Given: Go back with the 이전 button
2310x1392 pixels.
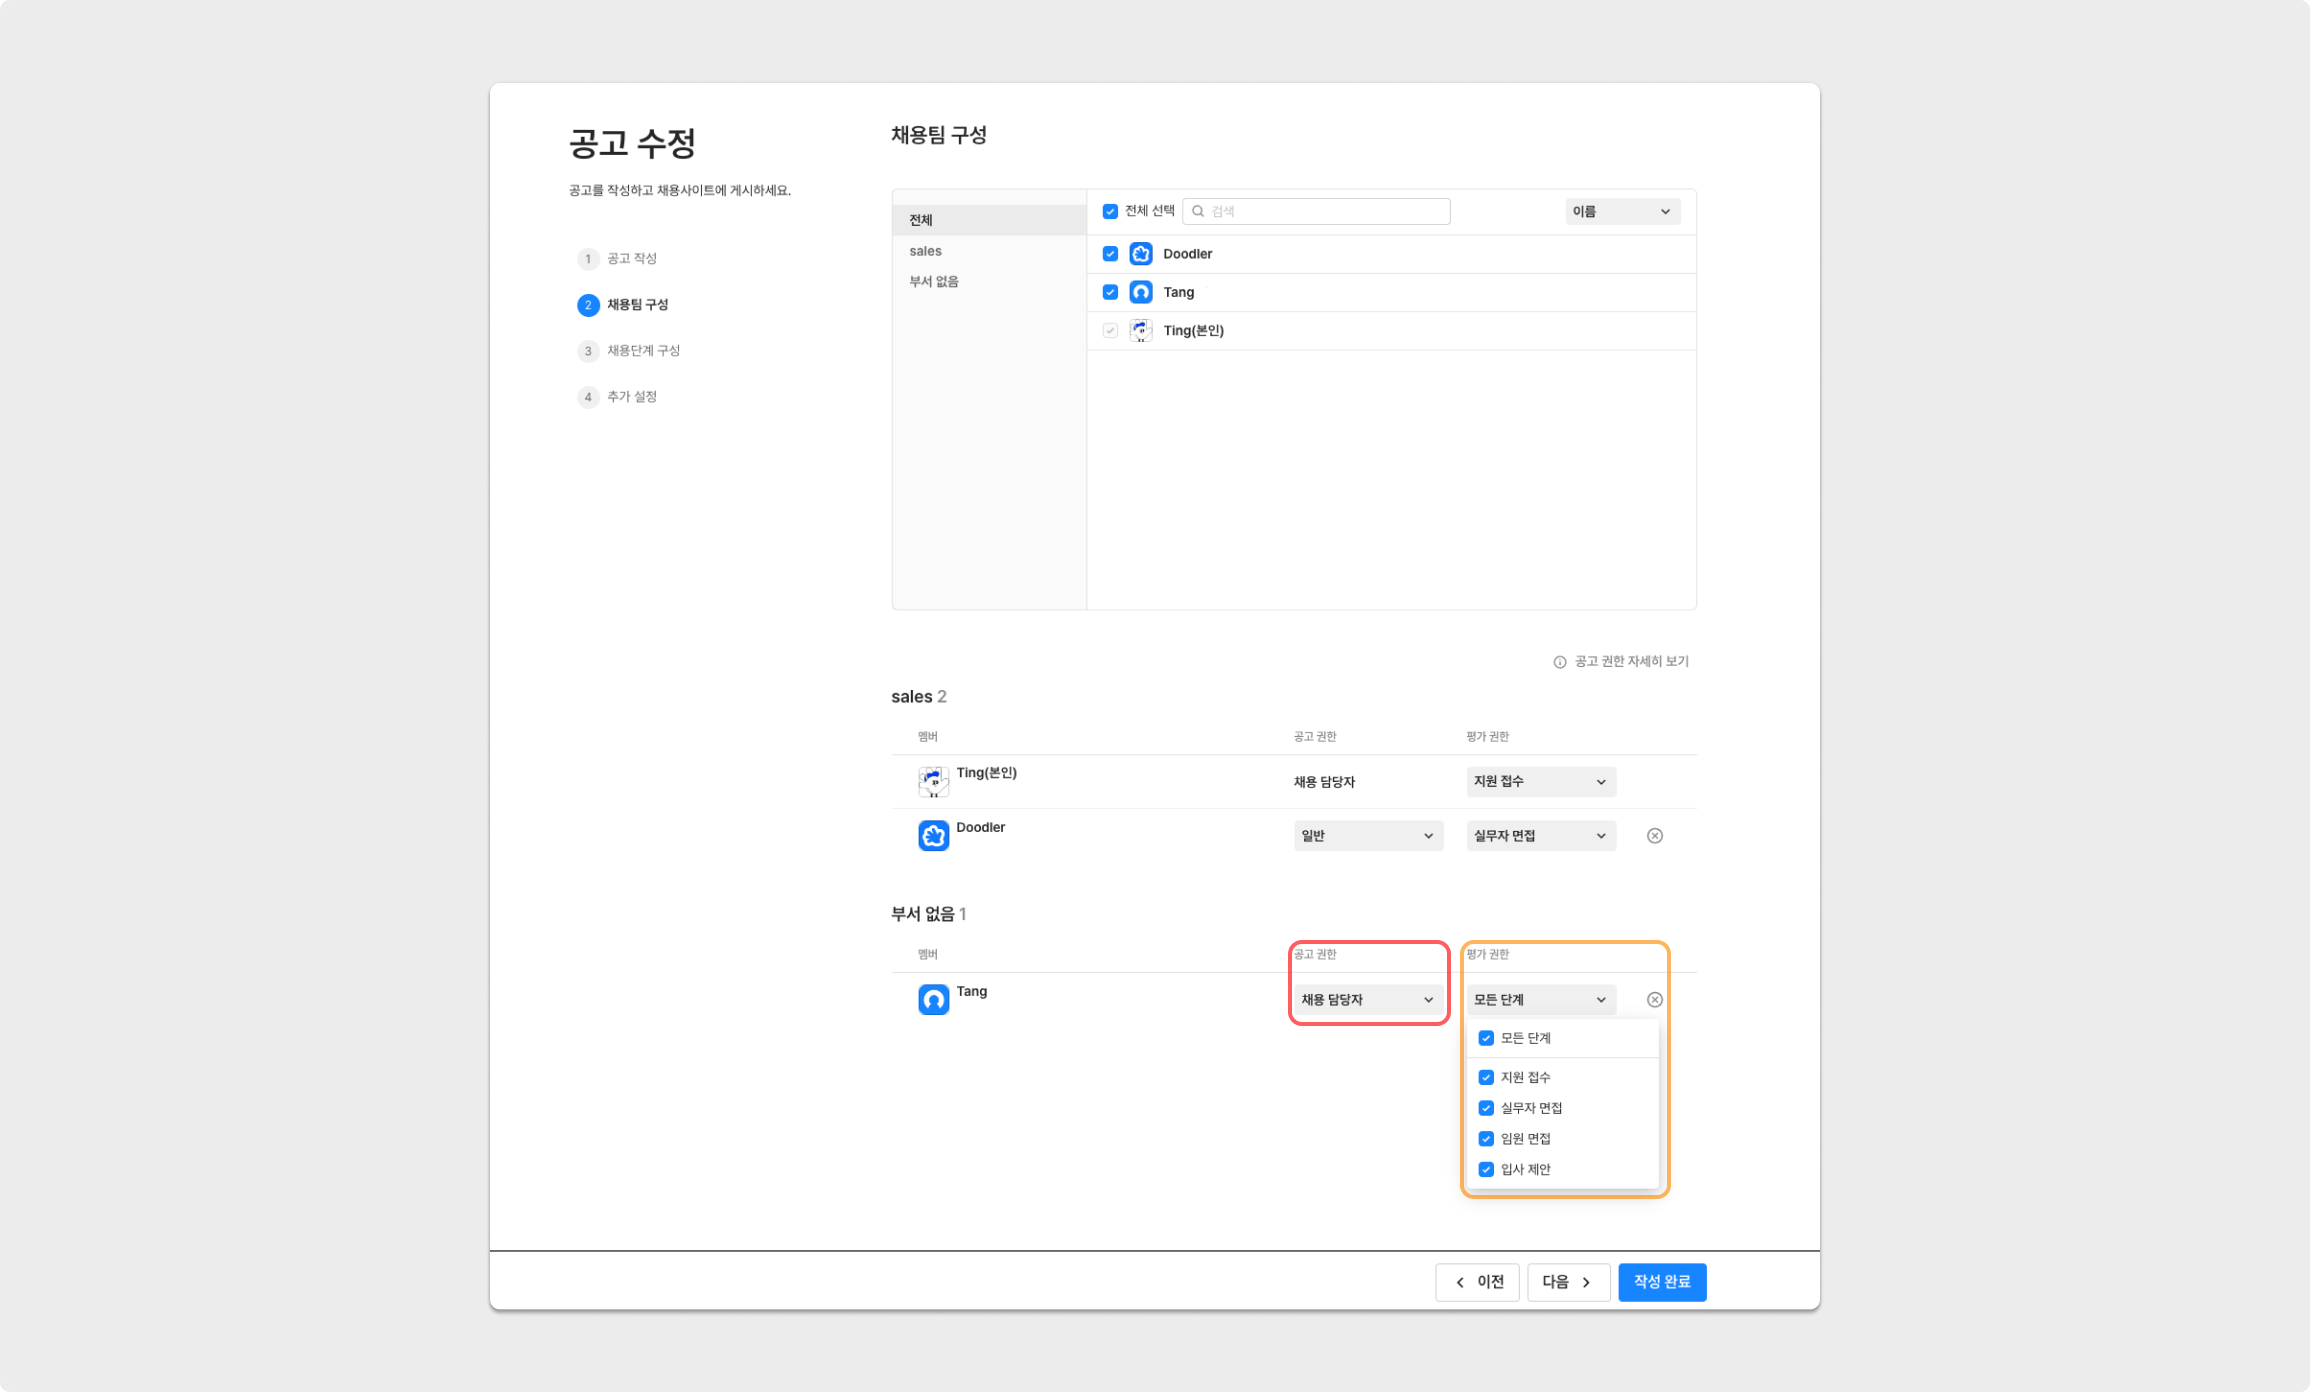Looking at the screenshot, I should (x=1478, y=1282).
